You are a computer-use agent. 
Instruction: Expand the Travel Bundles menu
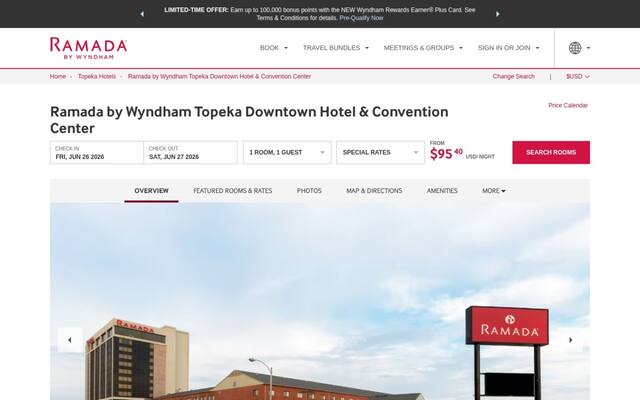(336, 48)
